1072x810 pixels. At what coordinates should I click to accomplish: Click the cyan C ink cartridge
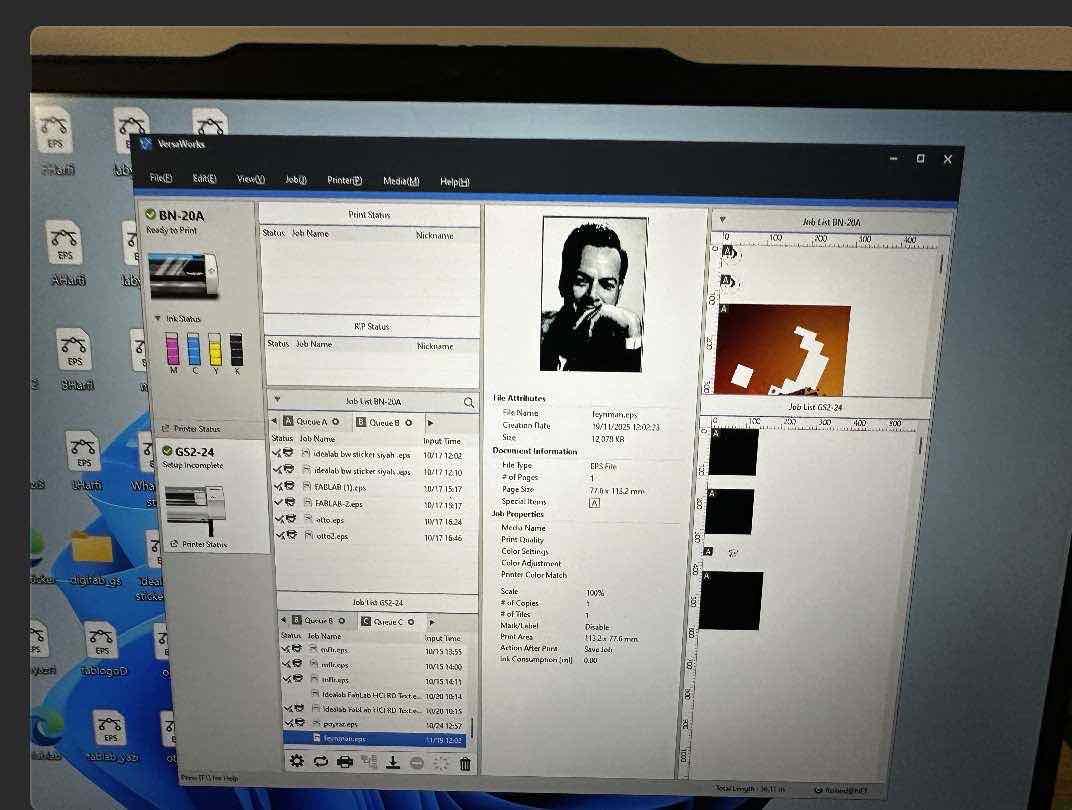[x=193, y=349]
